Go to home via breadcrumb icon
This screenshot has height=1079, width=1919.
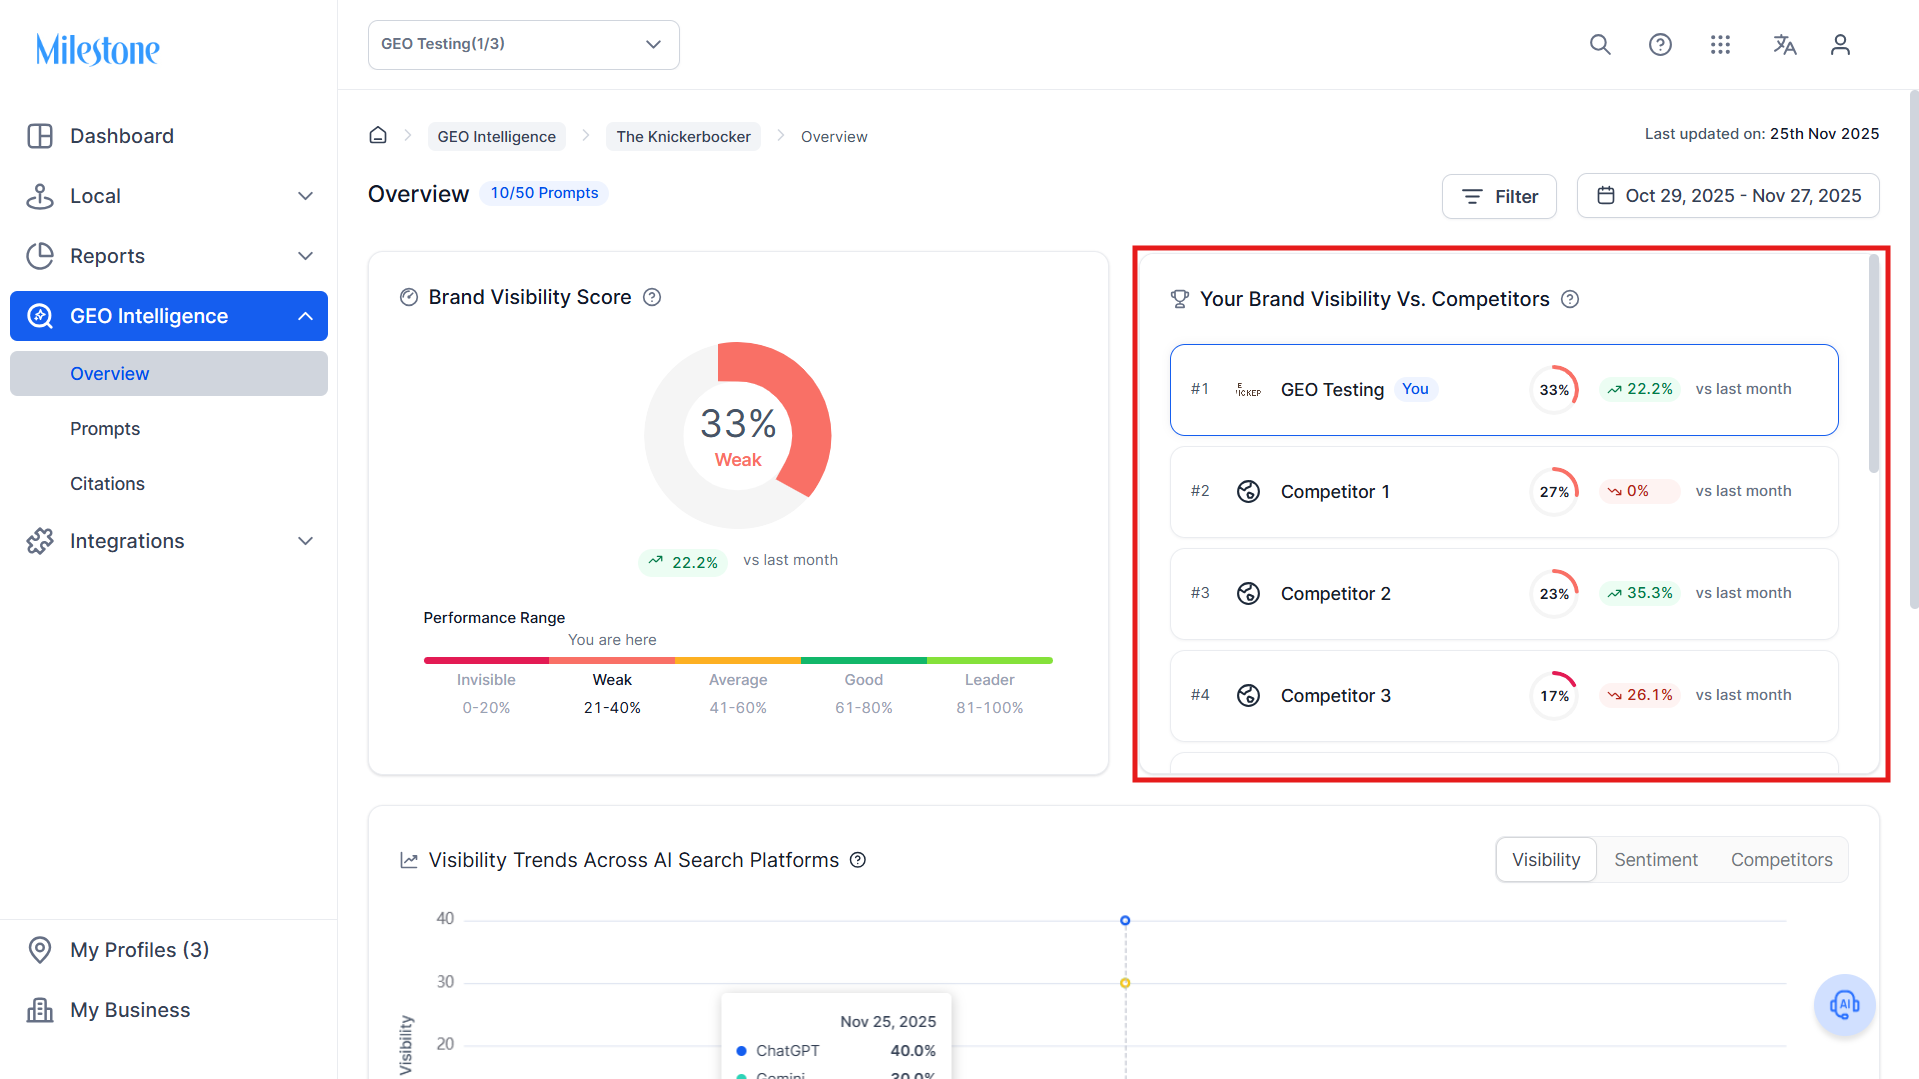[x=378, y=135]
